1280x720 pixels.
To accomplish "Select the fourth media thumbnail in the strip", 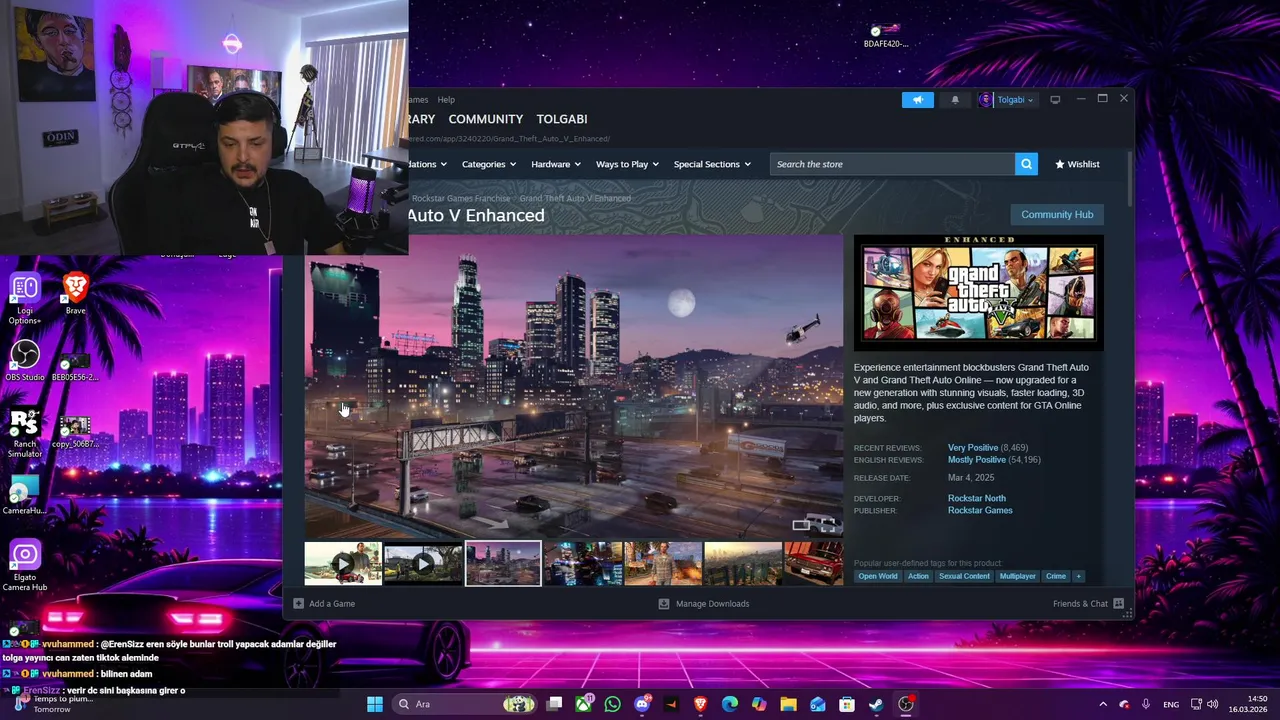I will [x=583, y=564].
